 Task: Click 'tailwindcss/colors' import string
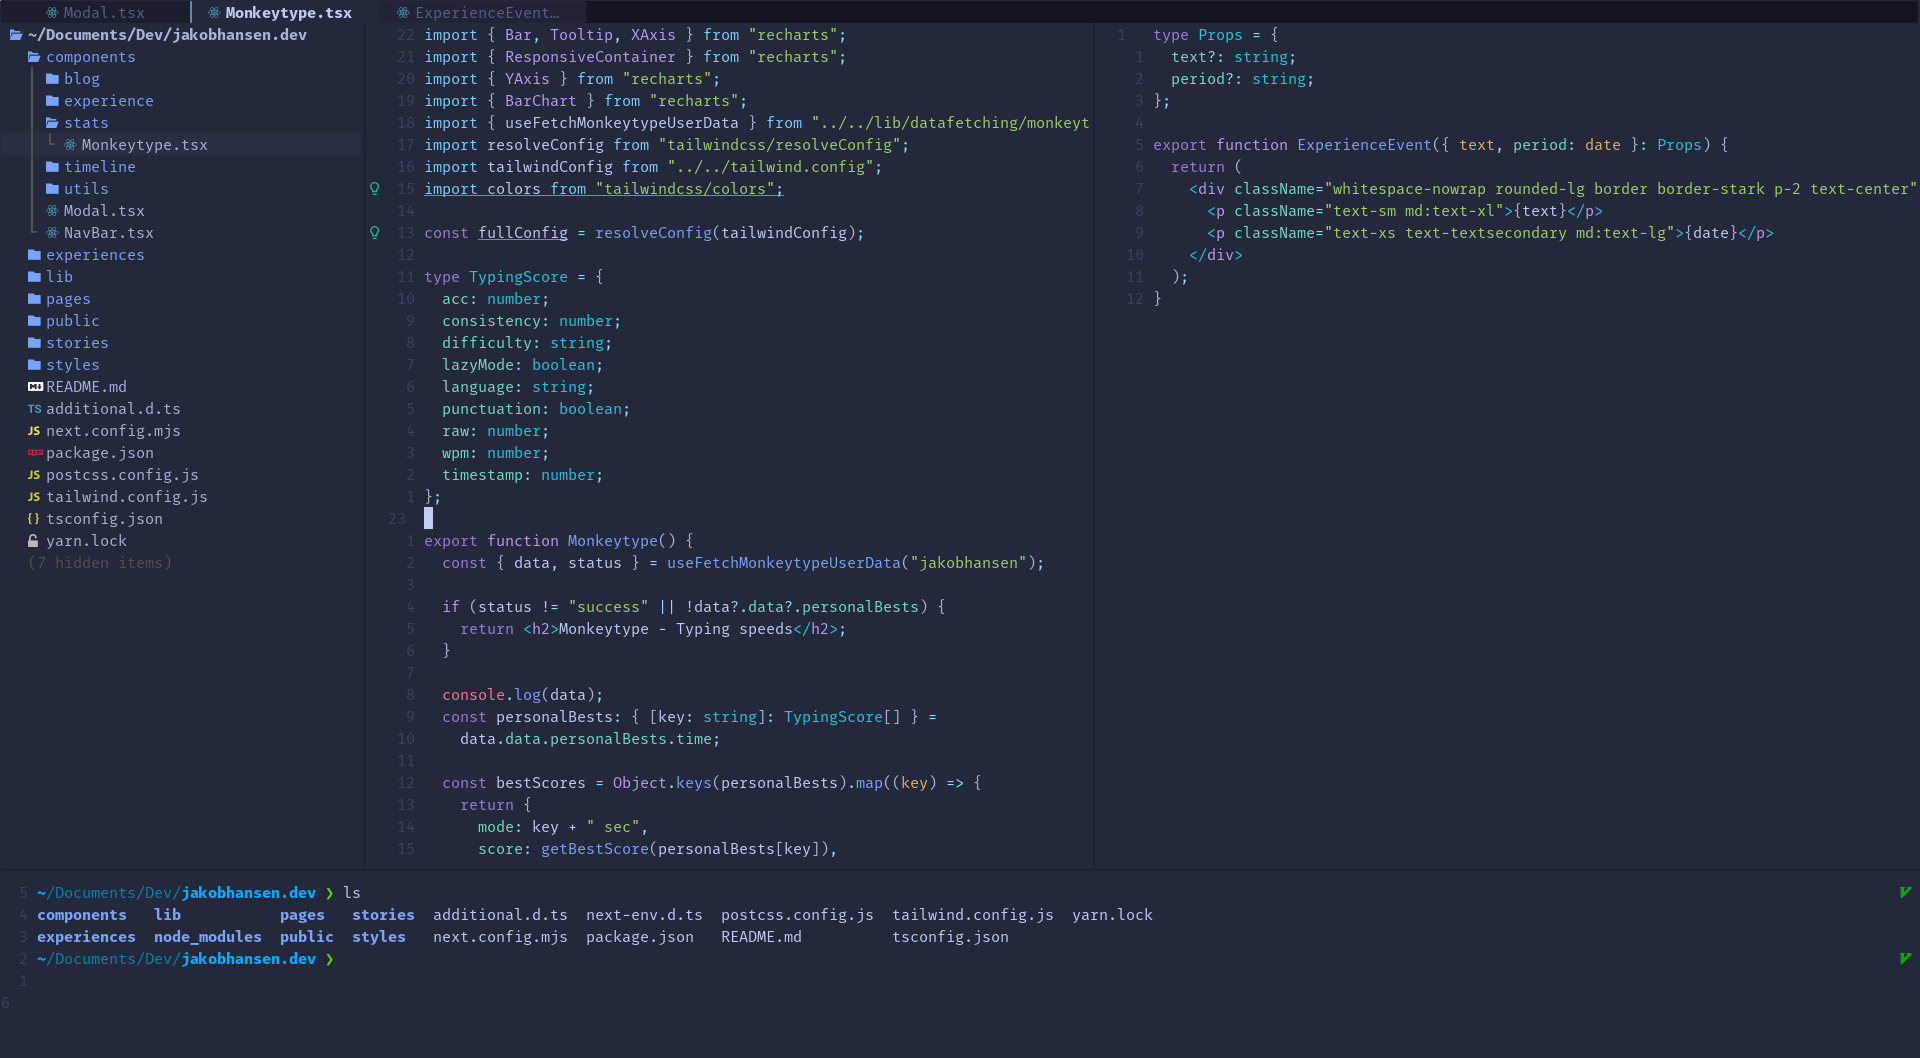point(685,189)
